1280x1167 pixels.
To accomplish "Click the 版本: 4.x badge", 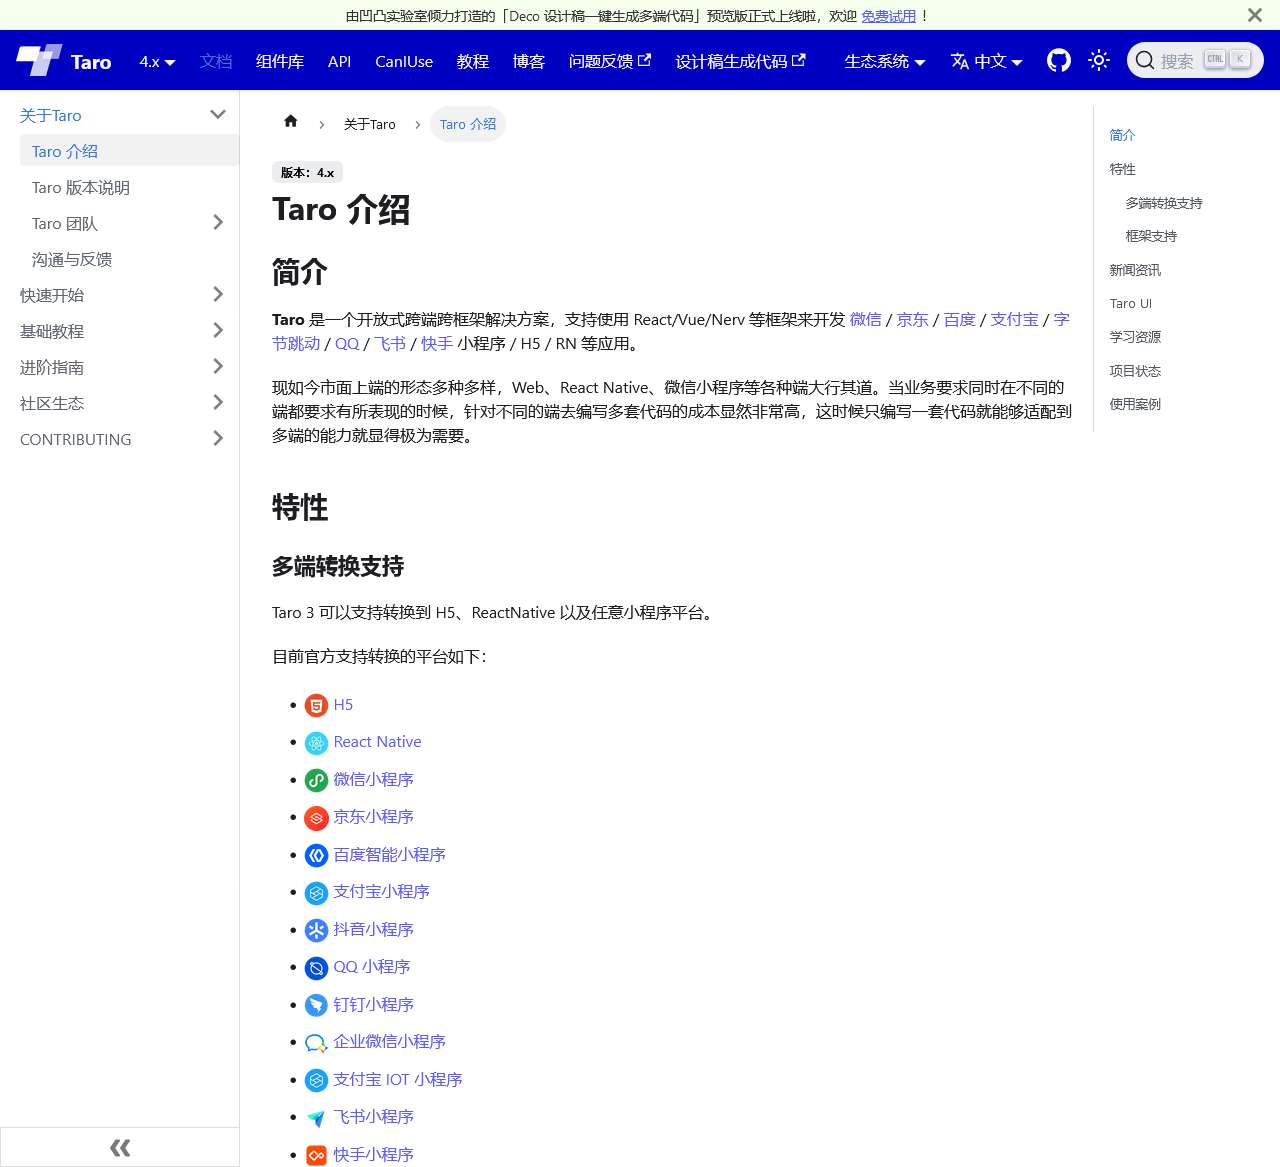I will (307, 172).
